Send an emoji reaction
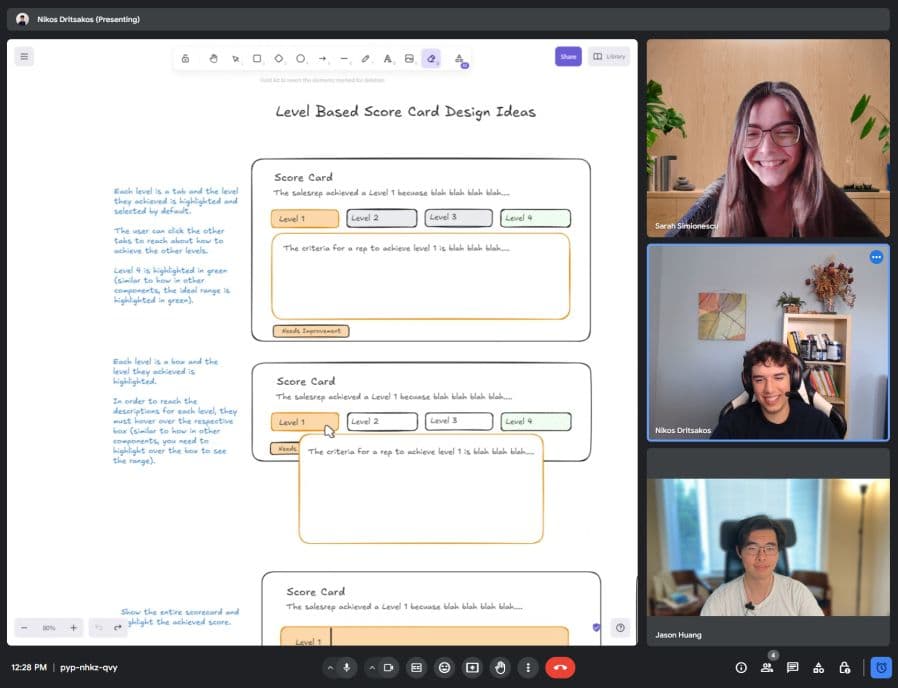The height and width of the screenshot is (688, 898). pos(444,667)
